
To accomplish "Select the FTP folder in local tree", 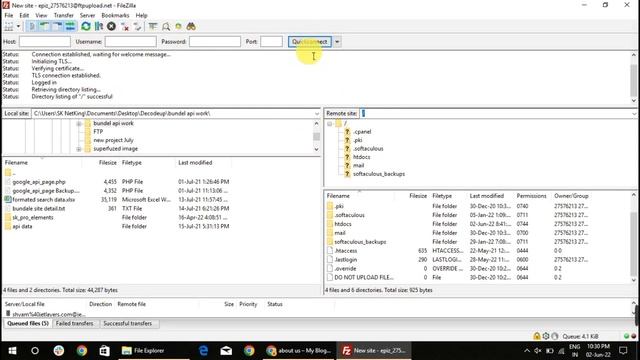I will click(98, 131).
